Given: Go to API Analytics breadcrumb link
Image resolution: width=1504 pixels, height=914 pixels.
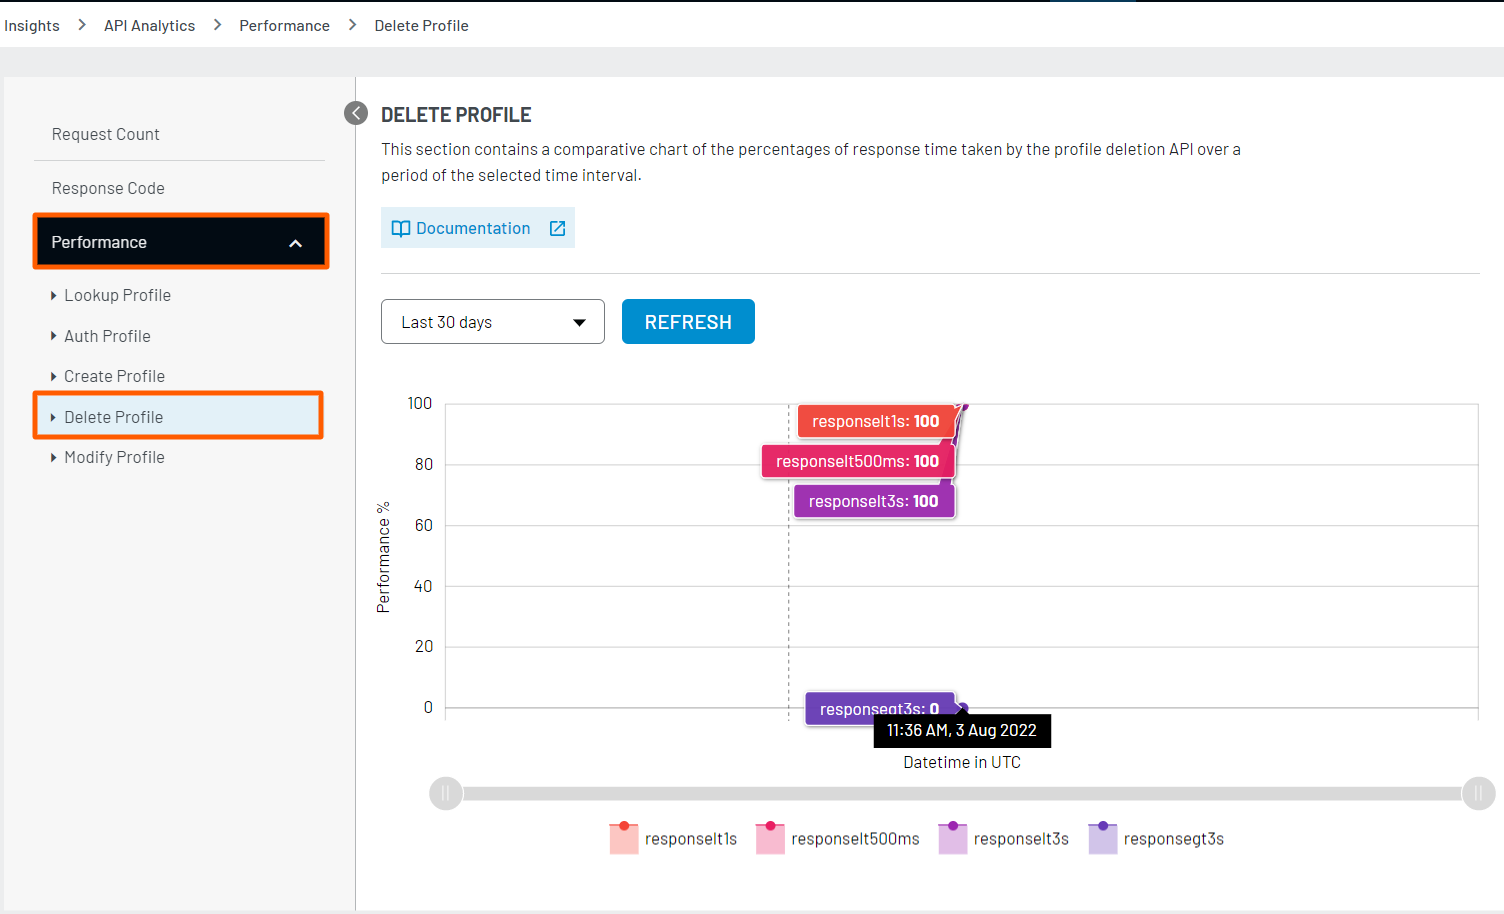Looking at the screenshot, I should pos(149,26).
